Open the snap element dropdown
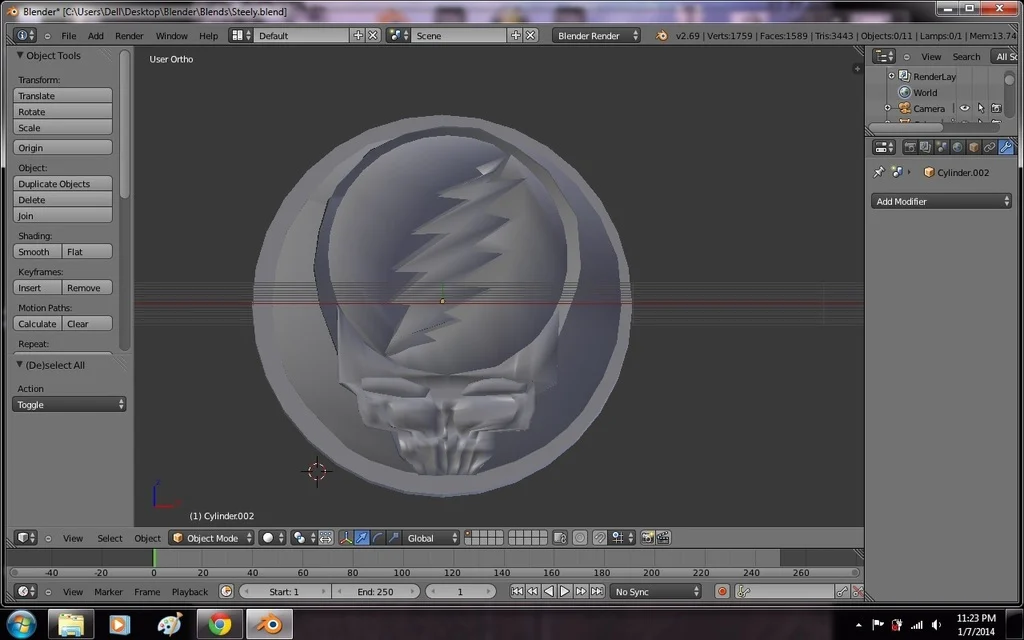 [622, 537]
